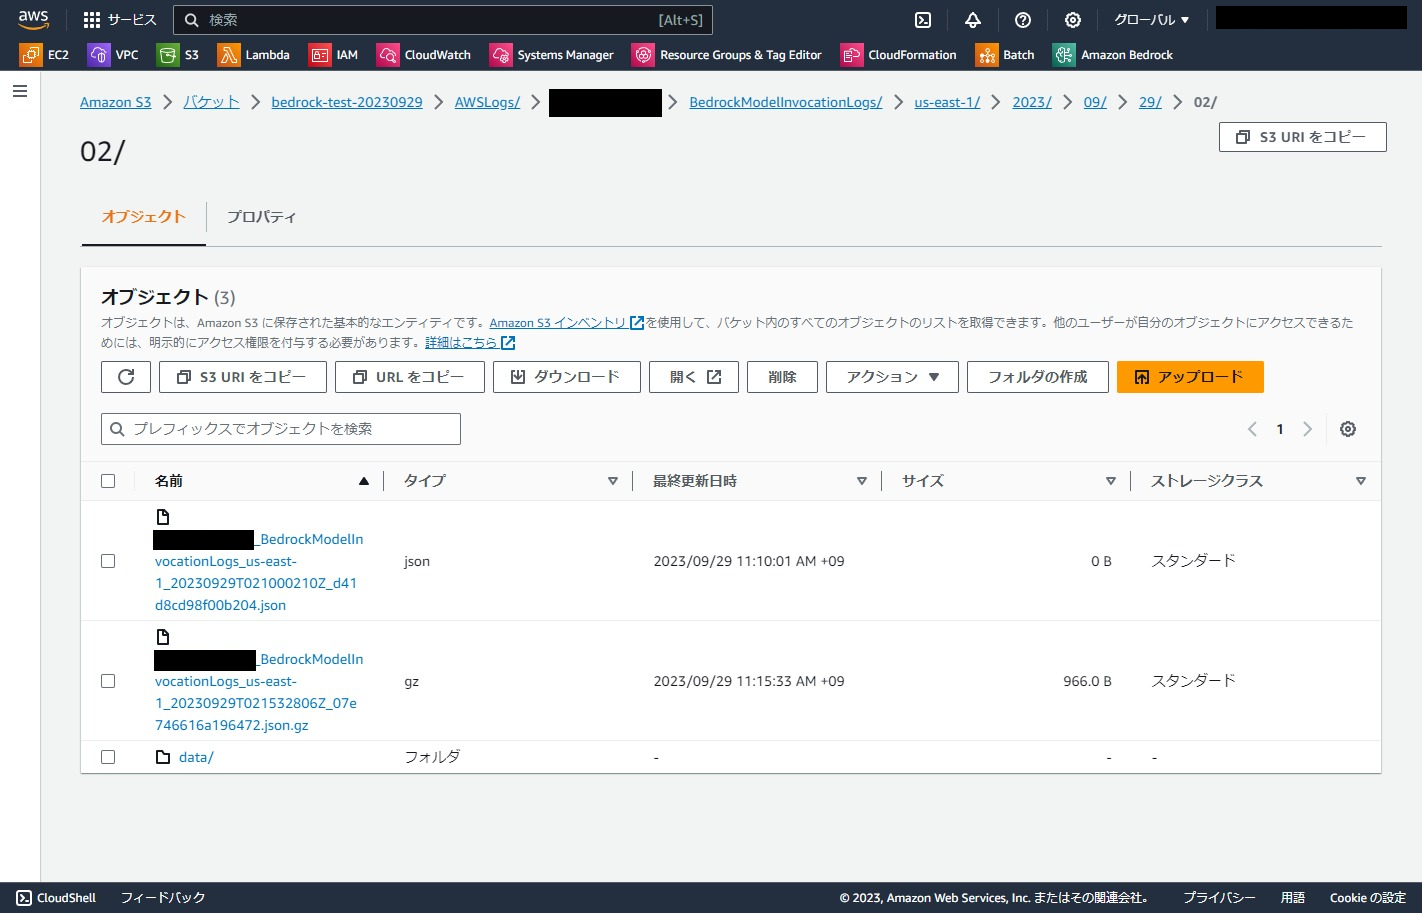The height and width of the screenshot is (913, 1422).
Task: Click the ダウンロード button
Action: (566, 377)
